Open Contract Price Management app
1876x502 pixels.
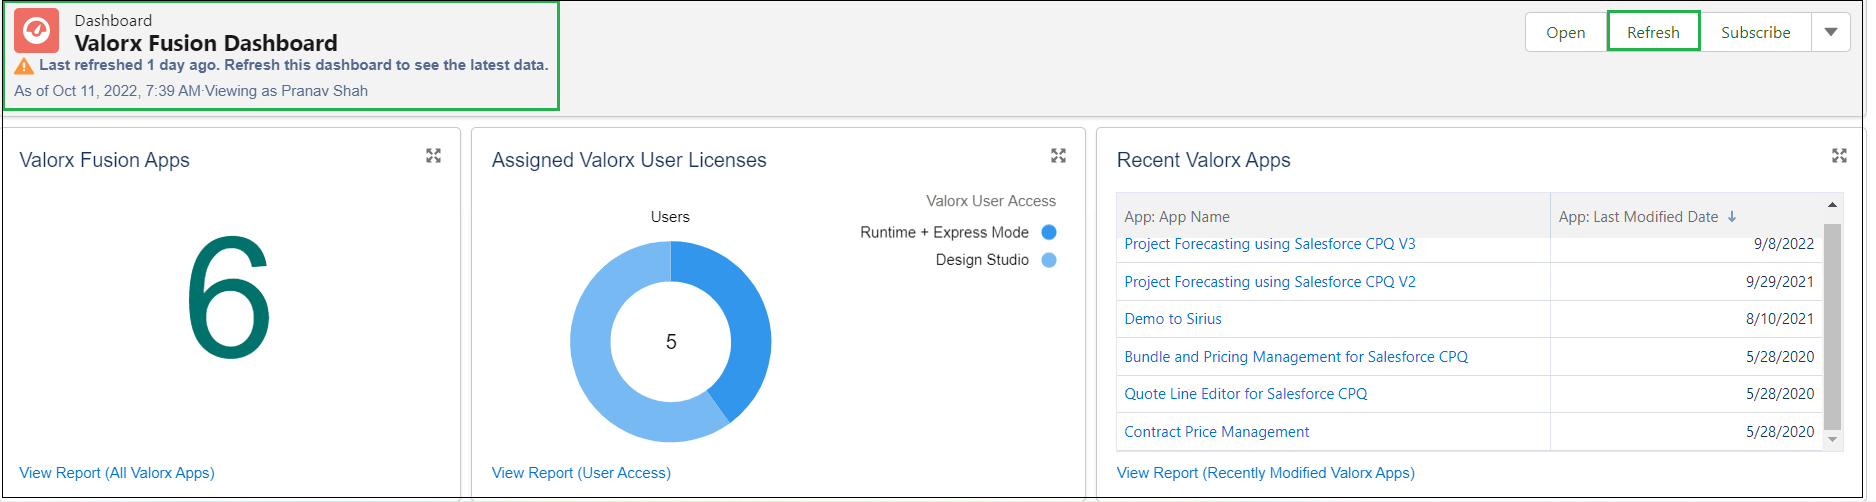click(1217, 432)
